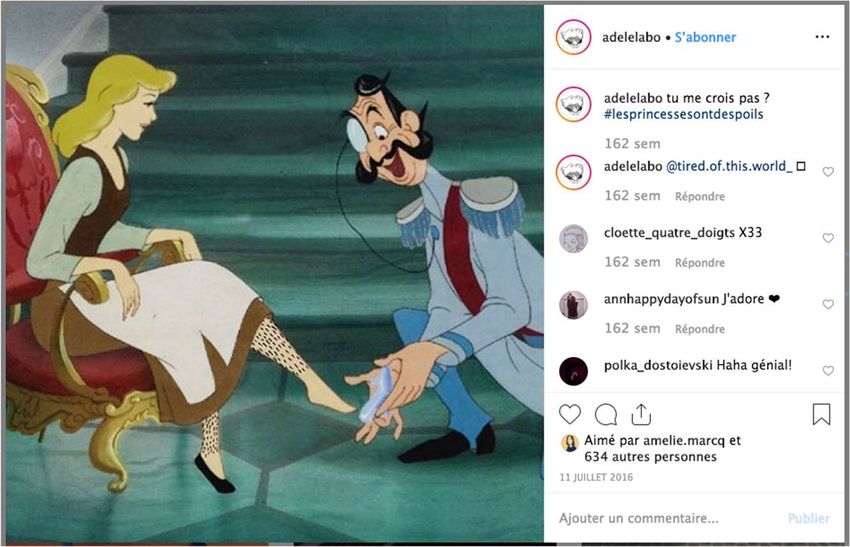Save the post with the bookmark icon

click(821, 414)
